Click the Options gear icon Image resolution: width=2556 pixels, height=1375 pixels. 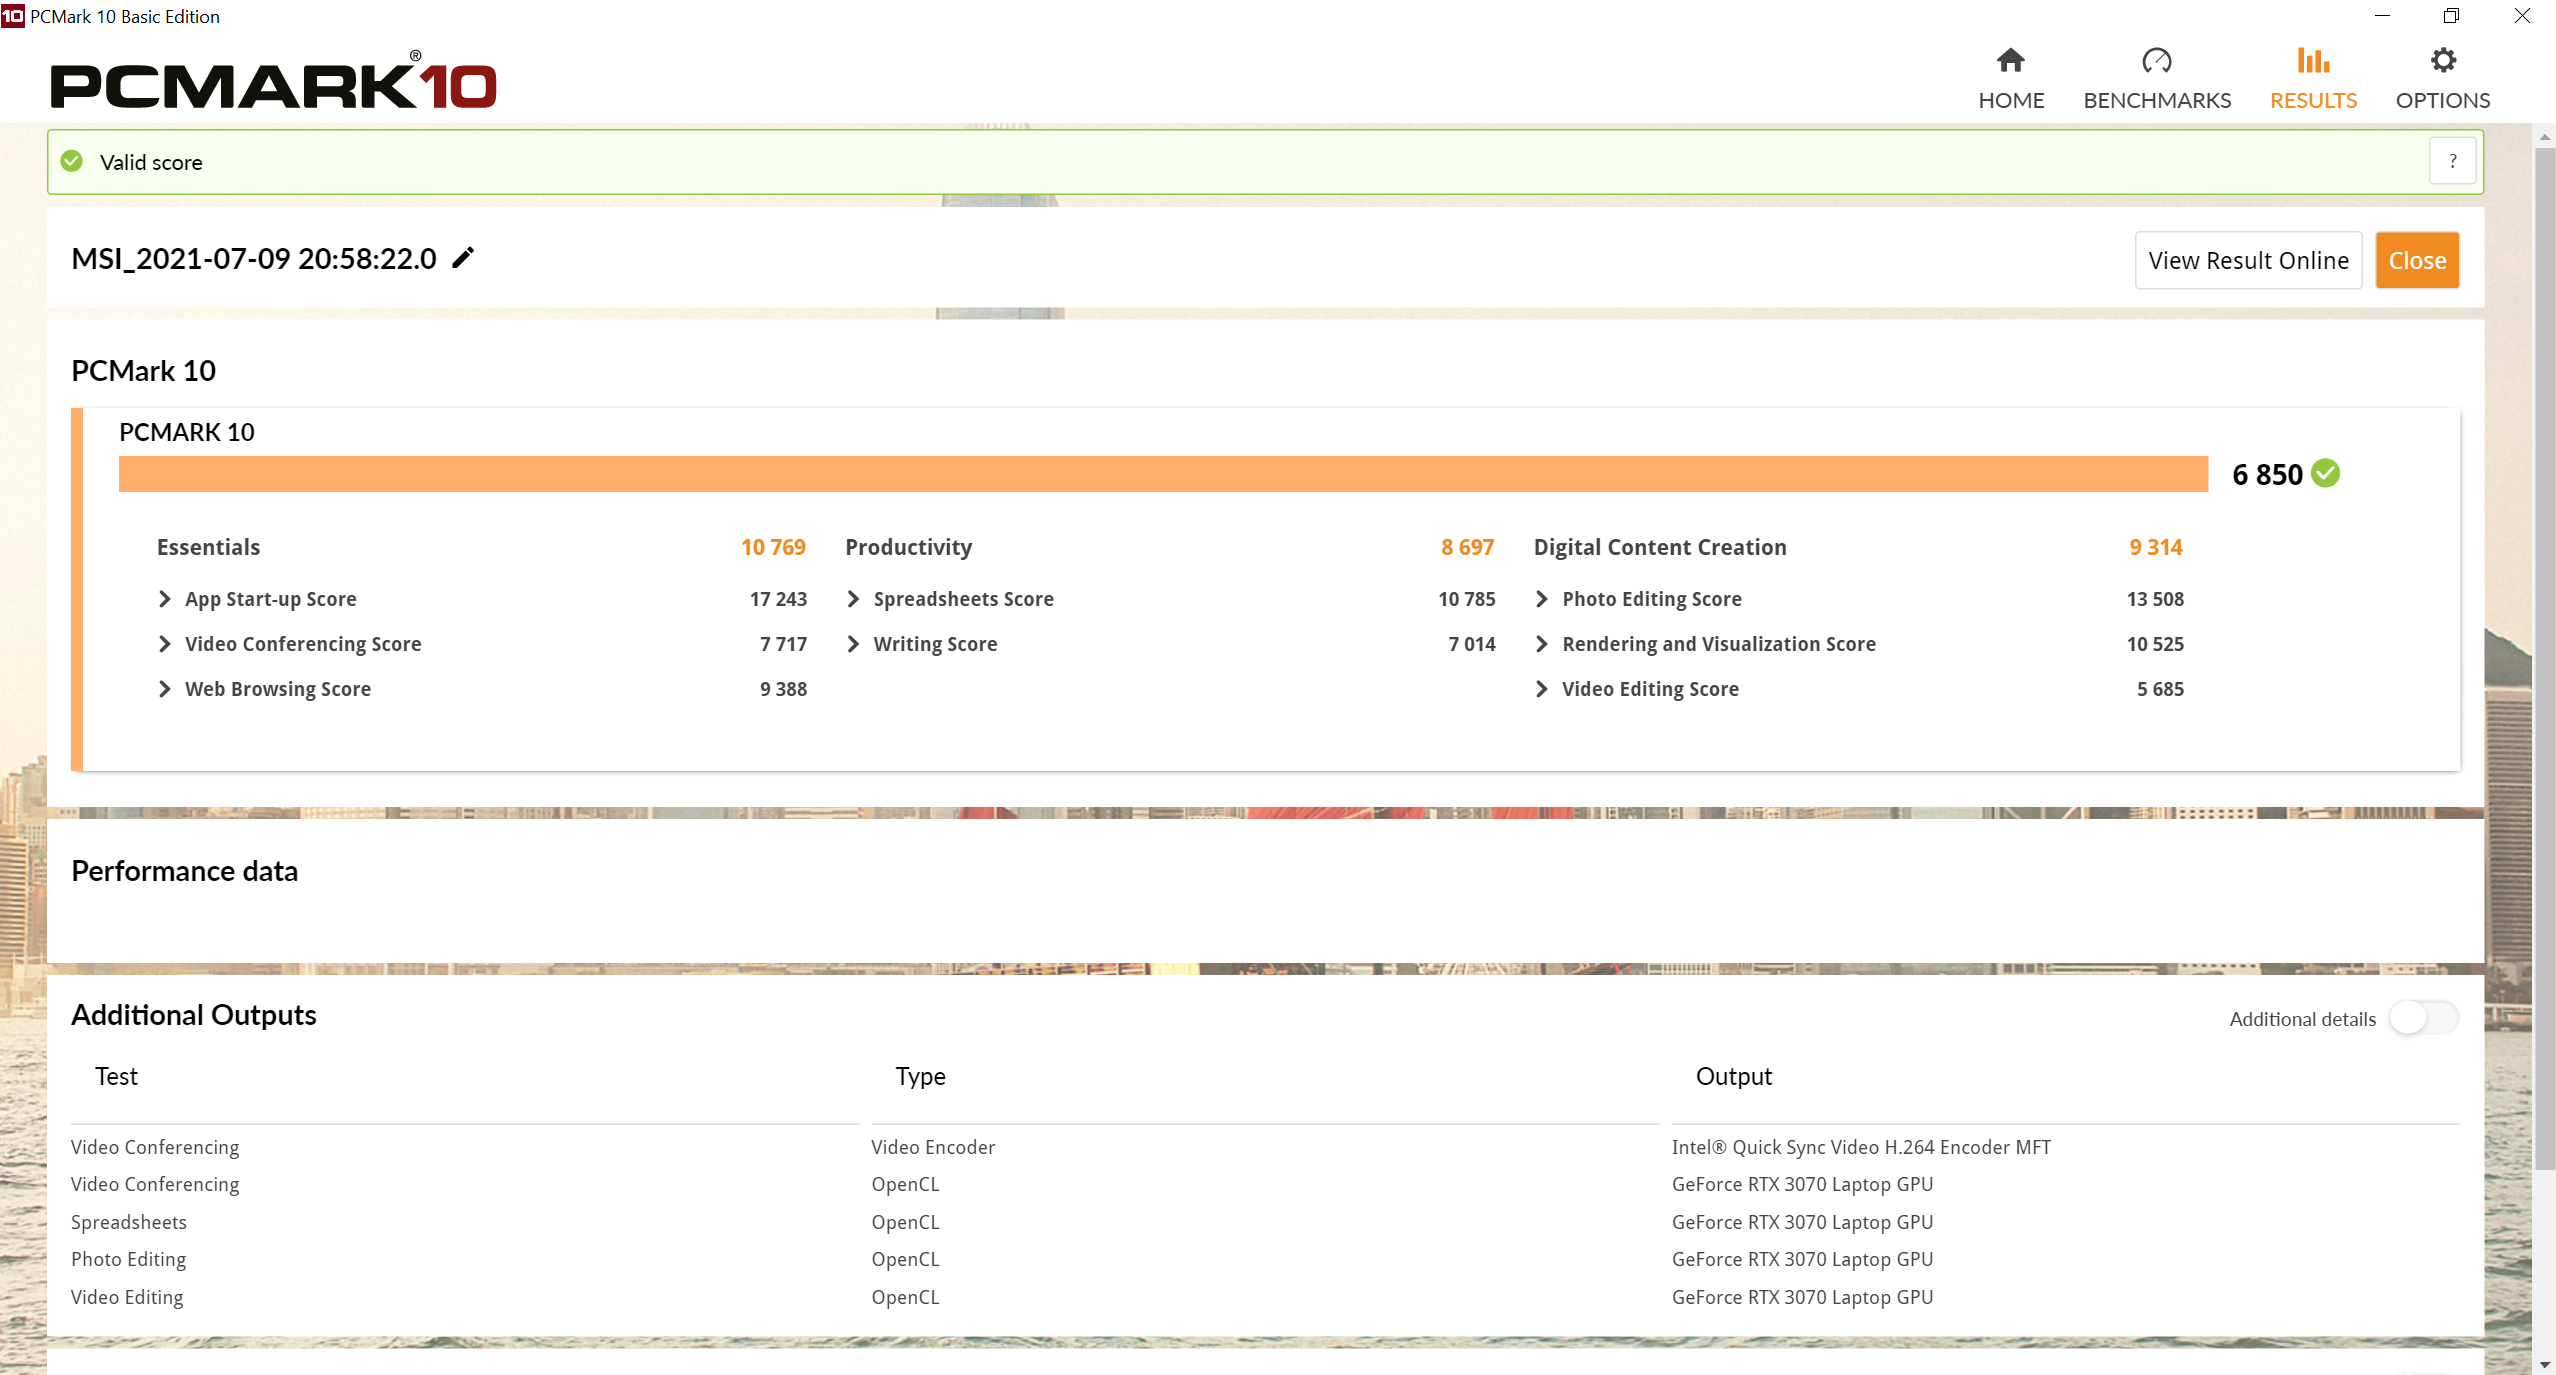tap(2443, 61)
